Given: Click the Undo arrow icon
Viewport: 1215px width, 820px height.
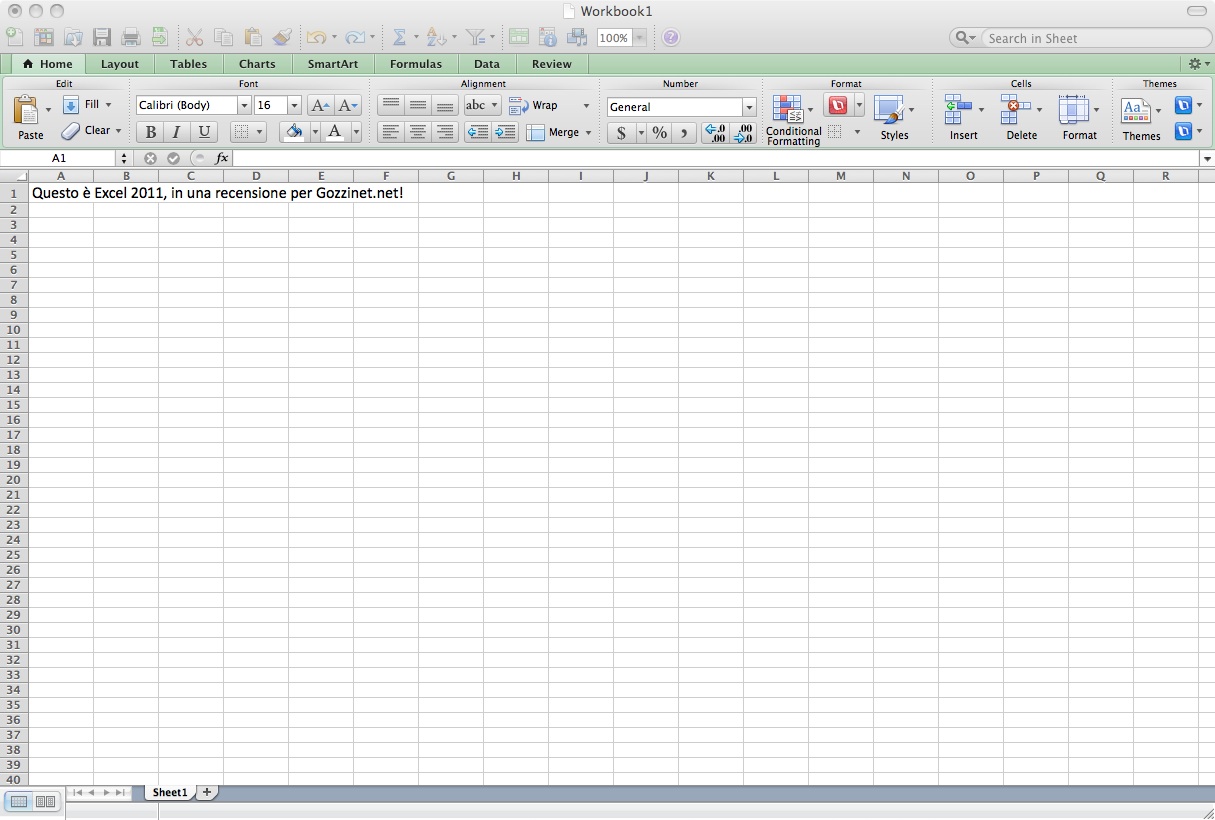Looking at the screenshot, I should click(316, 38).
